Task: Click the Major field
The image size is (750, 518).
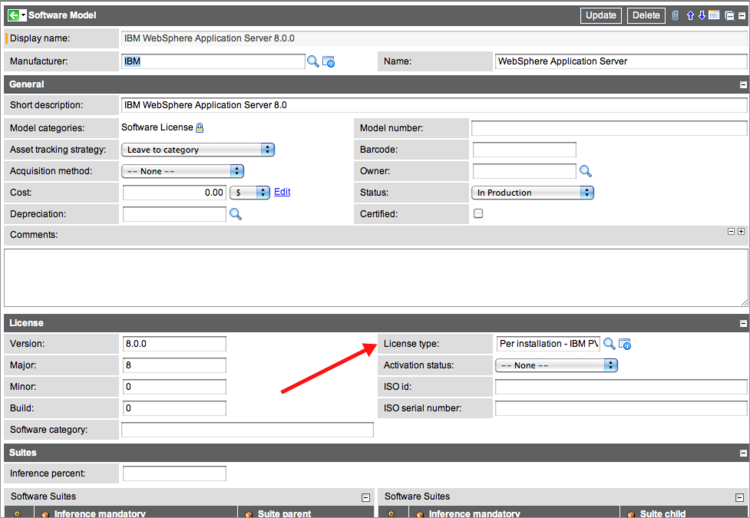Action: [174, 365]
